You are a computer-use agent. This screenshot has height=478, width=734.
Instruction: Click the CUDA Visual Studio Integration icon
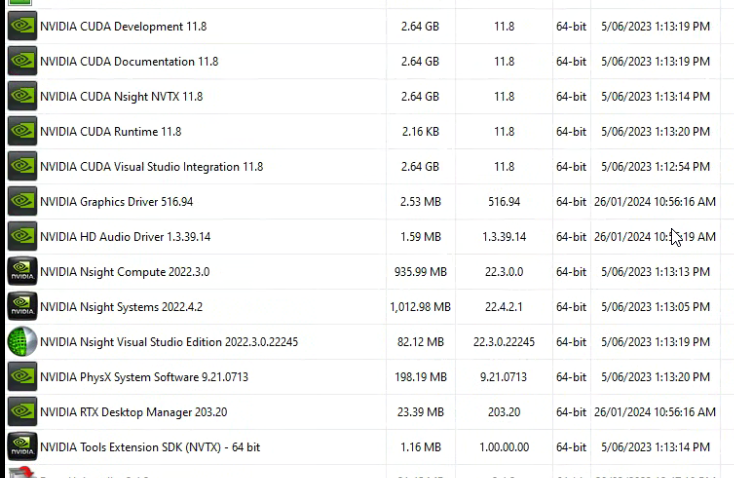[x=22, y=167]
